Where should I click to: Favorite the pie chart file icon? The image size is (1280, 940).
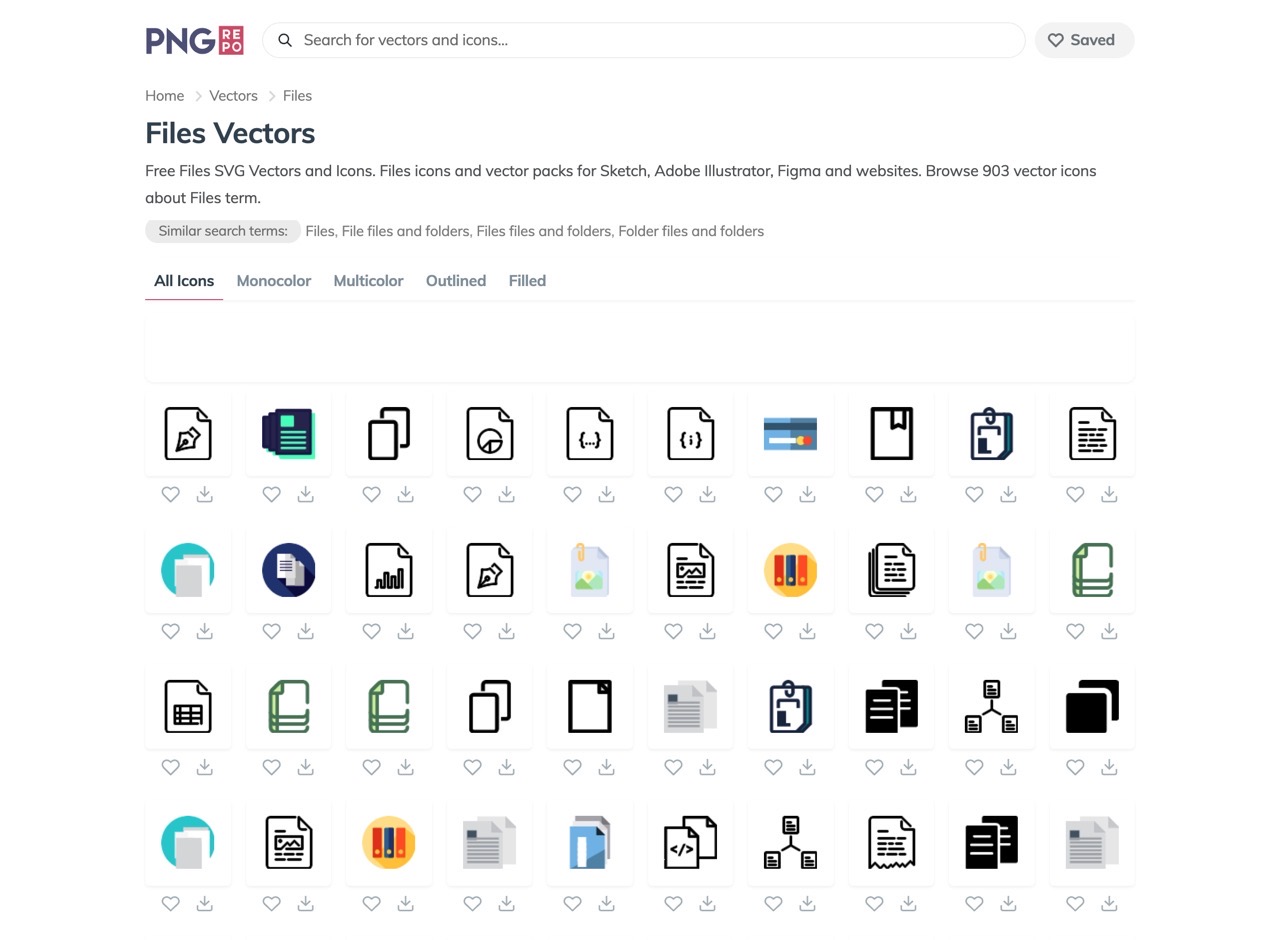coord(472,494)
